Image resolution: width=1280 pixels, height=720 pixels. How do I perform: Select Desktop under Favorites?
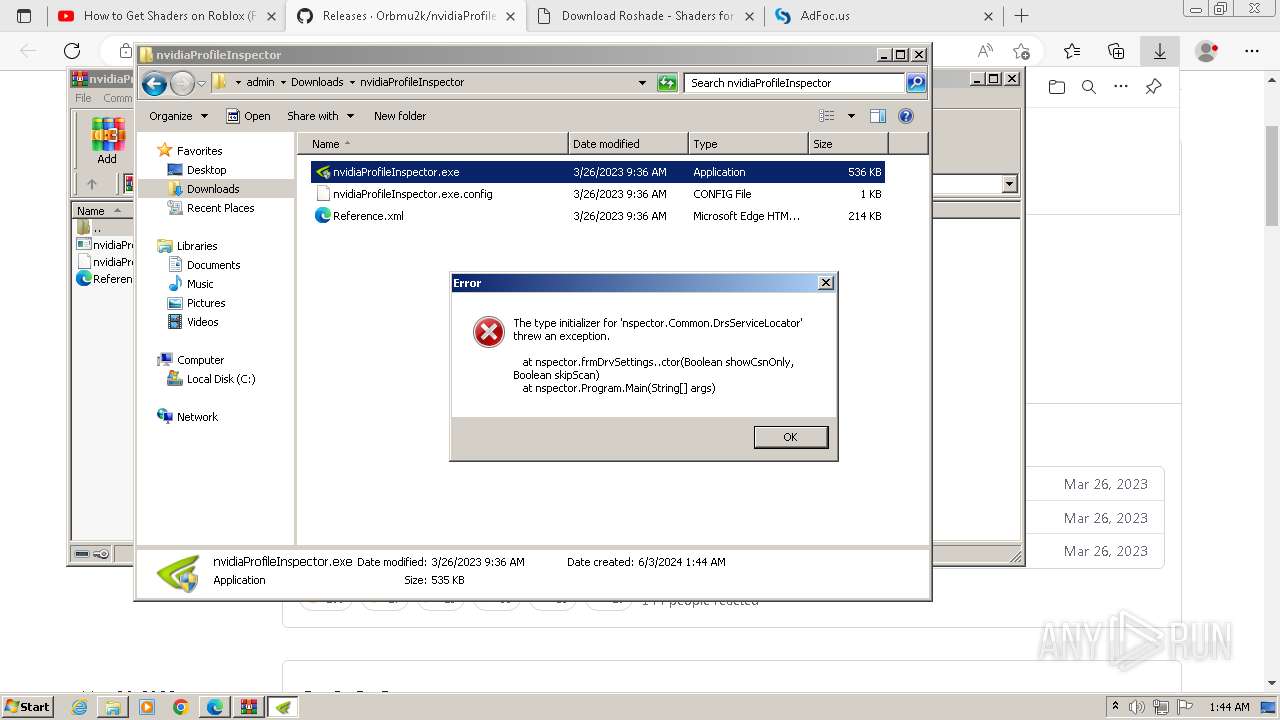point(206,170)
